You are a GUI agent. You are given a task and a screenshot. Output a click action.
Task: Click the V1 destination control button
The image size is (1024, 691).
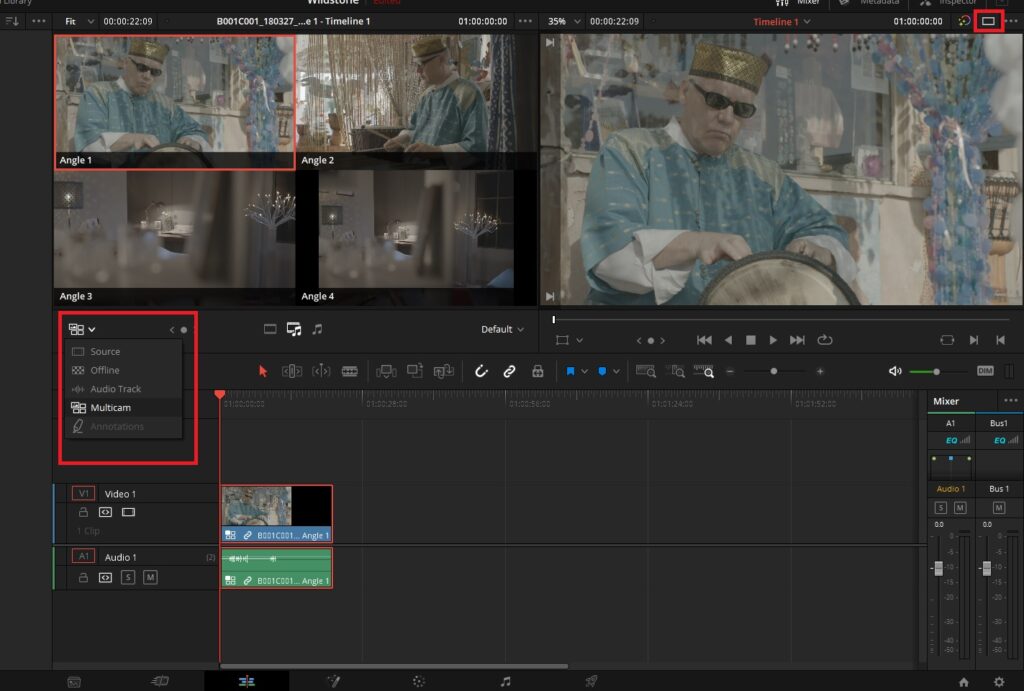coord(83,493)
